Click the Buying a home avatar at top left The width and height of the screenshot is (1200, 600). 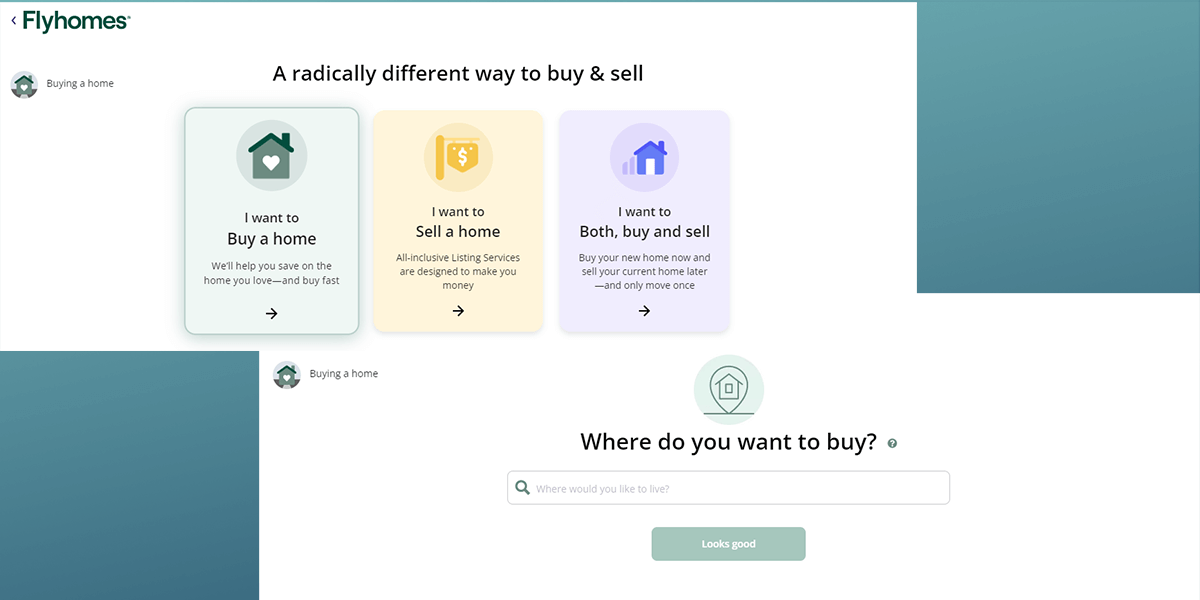[x=23, y=84]
